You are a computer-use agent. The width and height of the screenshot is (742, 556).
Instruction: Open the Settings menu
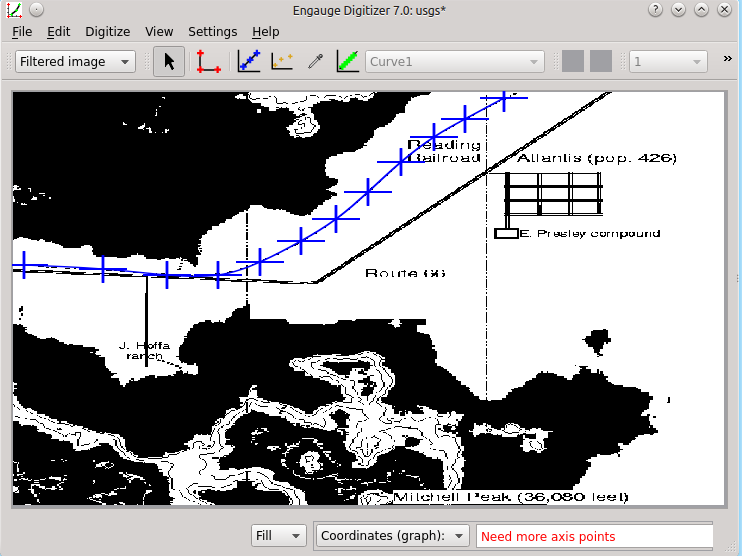tap(212, 31)
